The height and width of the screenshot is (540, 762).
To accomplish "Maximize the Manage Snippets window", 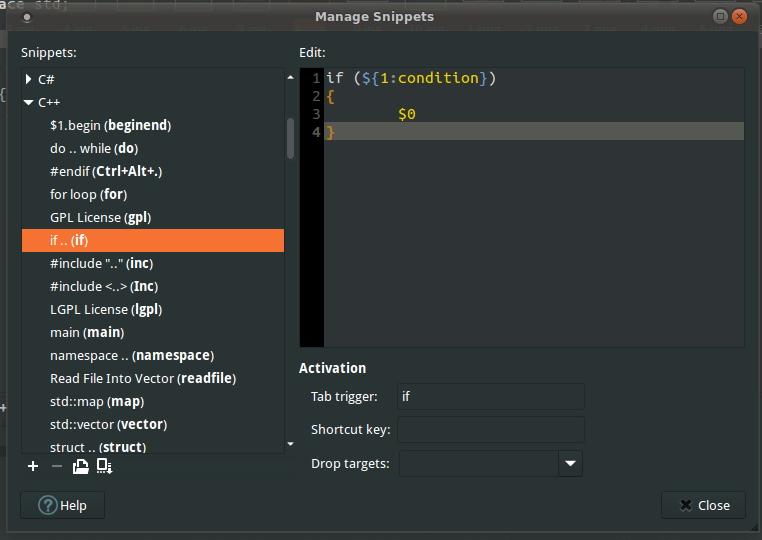I will pos(720,17).
